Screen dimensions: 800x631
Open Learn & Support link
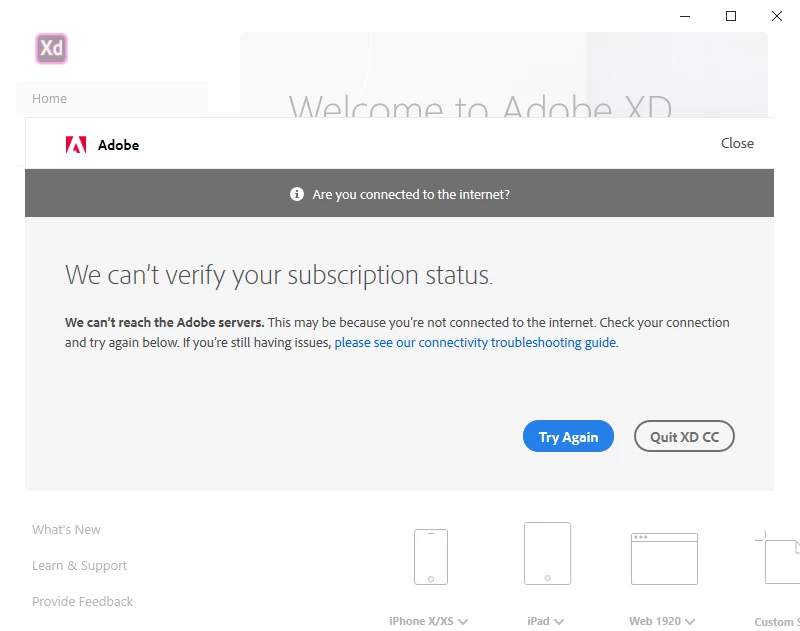click(x=80, y=565)
